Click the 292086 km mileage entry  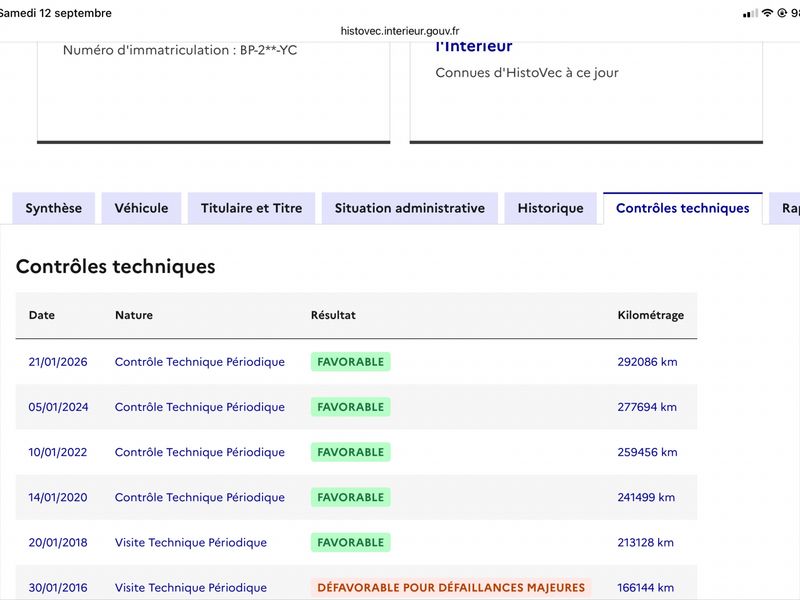click(647, 362)
